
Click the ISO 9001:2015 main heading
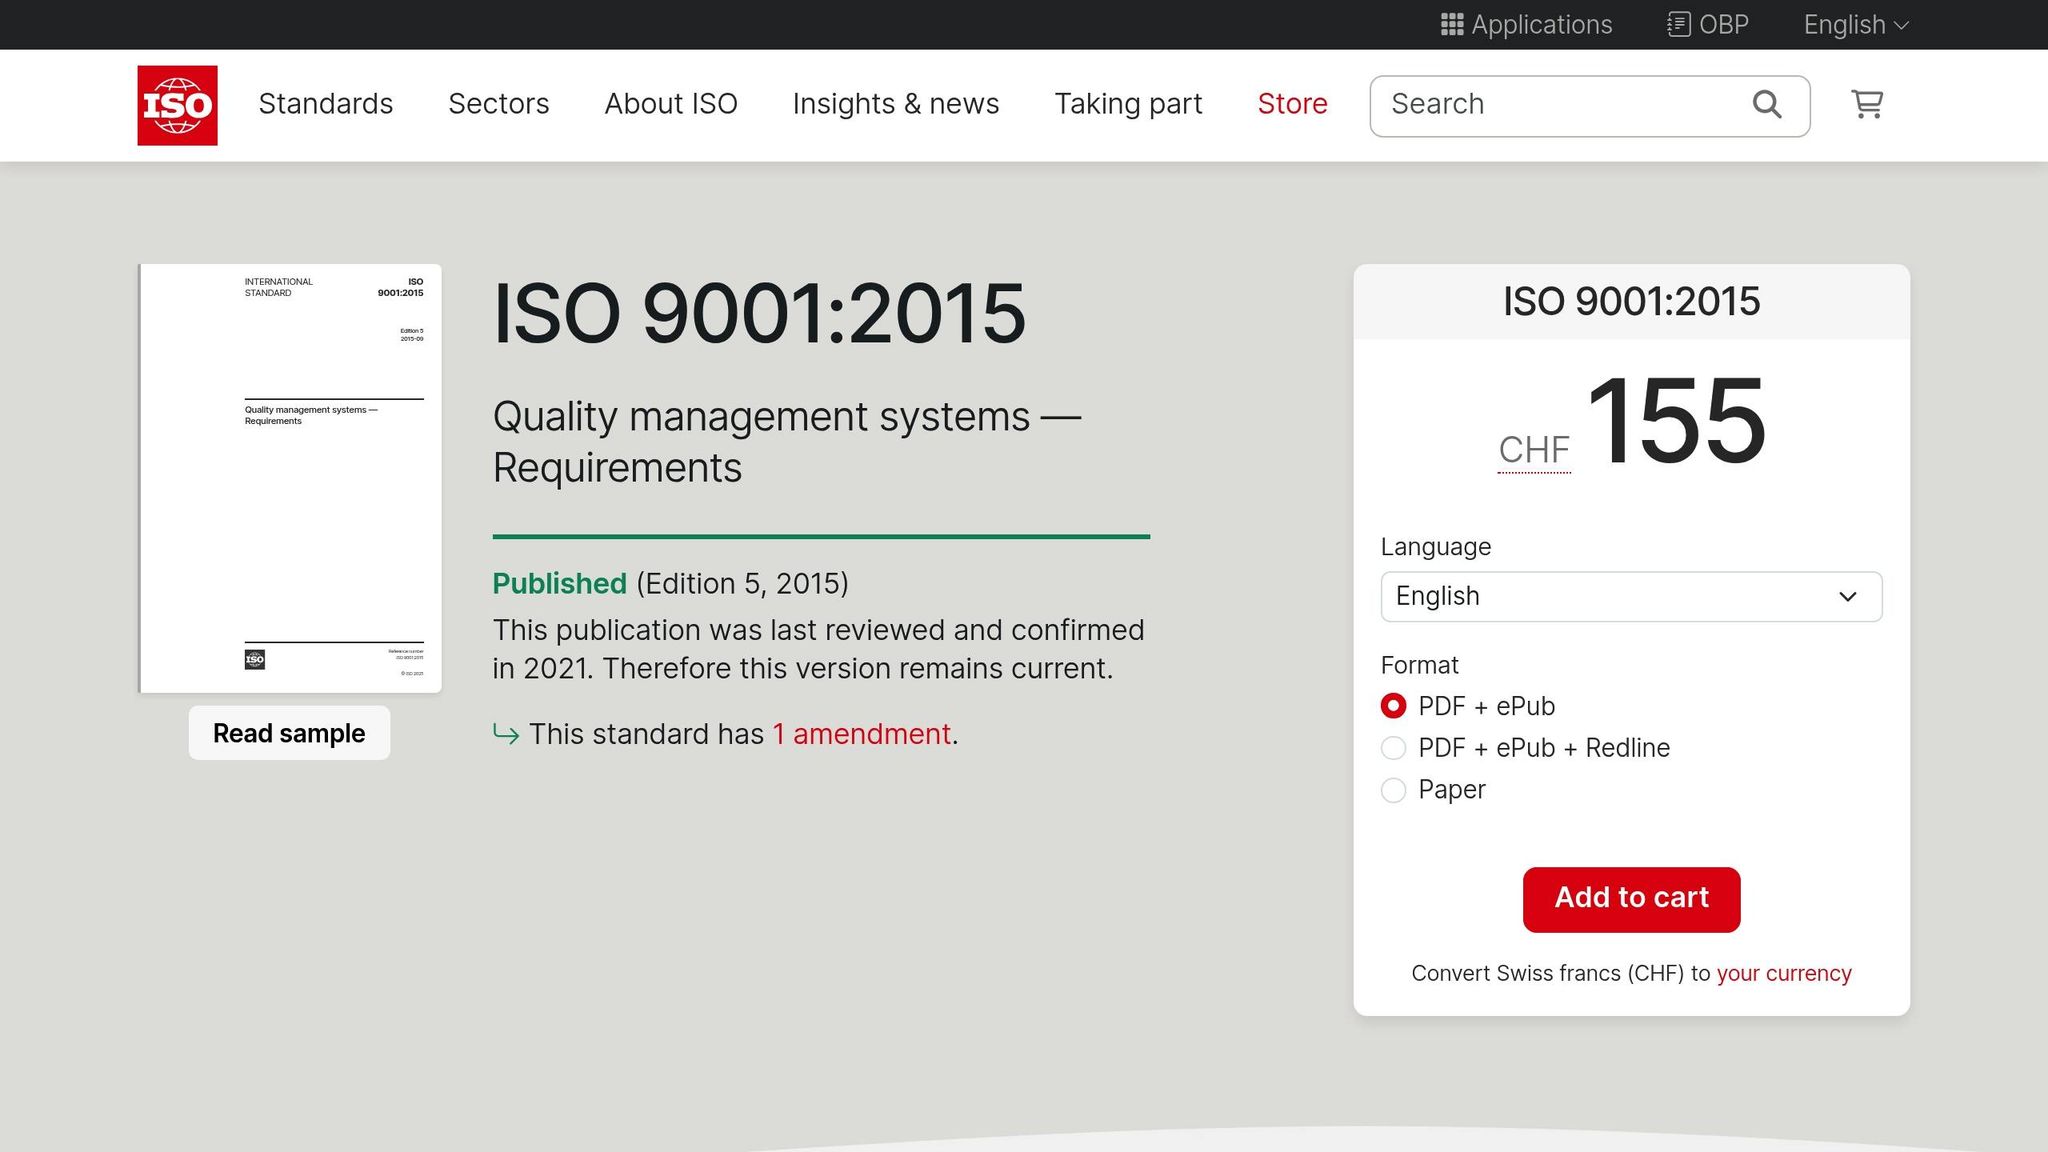pyautogui.click(x=759, y=314)
